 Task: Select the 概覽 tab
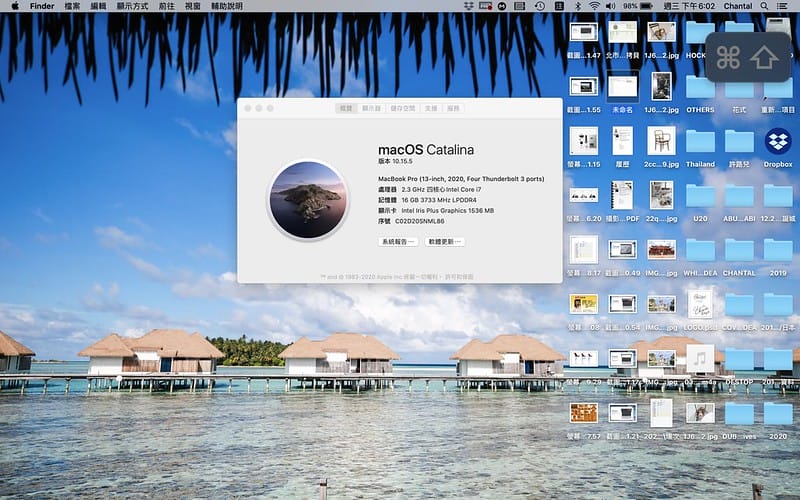click(x=346, y=108)
